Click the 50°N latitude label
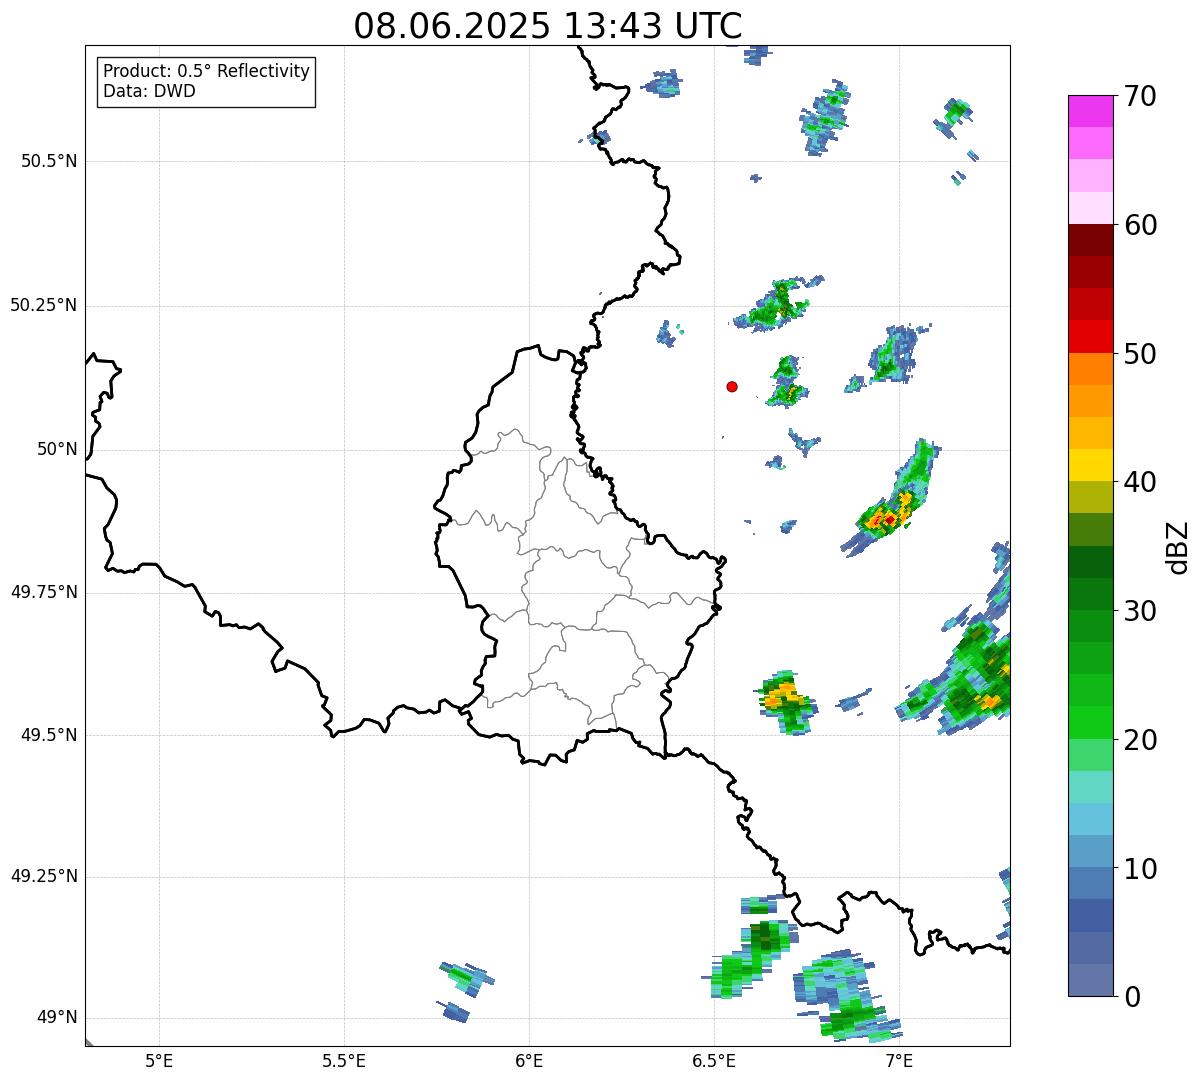 point(58,449)
